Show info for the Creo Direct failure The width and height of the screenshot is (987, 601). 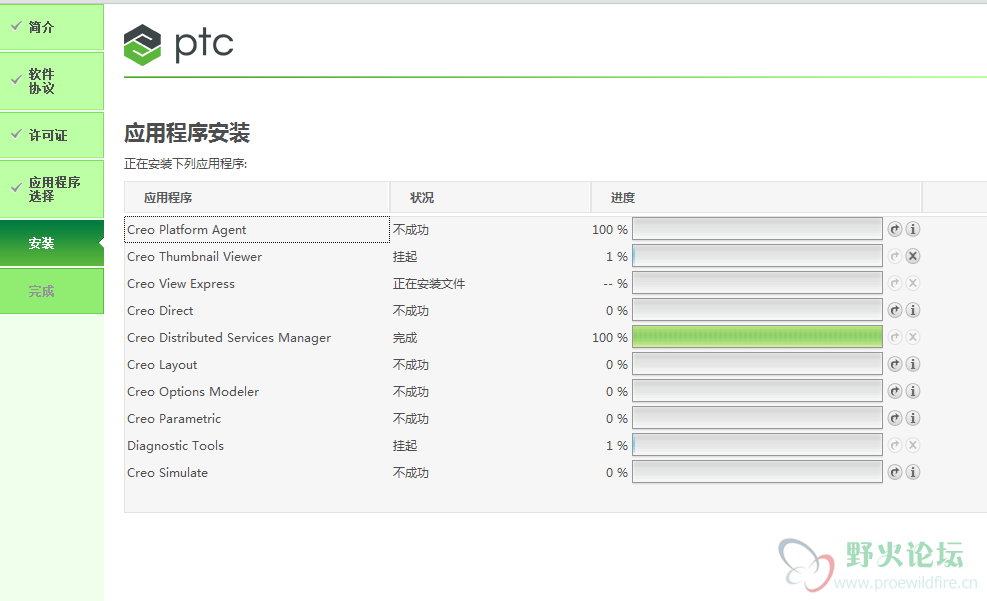(x=913, y=310)
